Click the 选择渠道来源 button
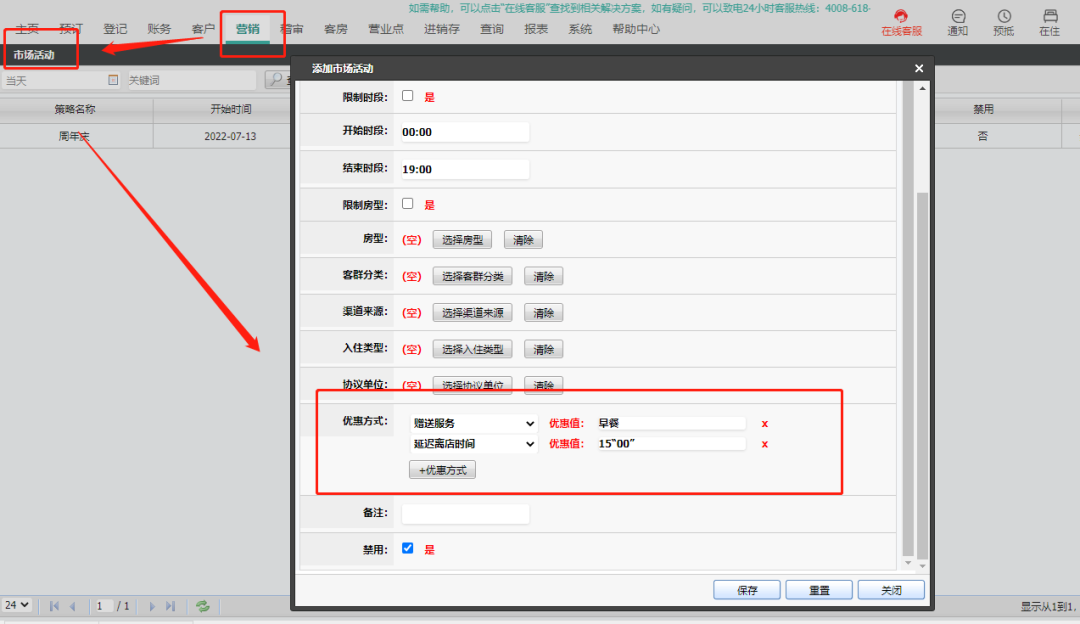 [x=472, y=313]
